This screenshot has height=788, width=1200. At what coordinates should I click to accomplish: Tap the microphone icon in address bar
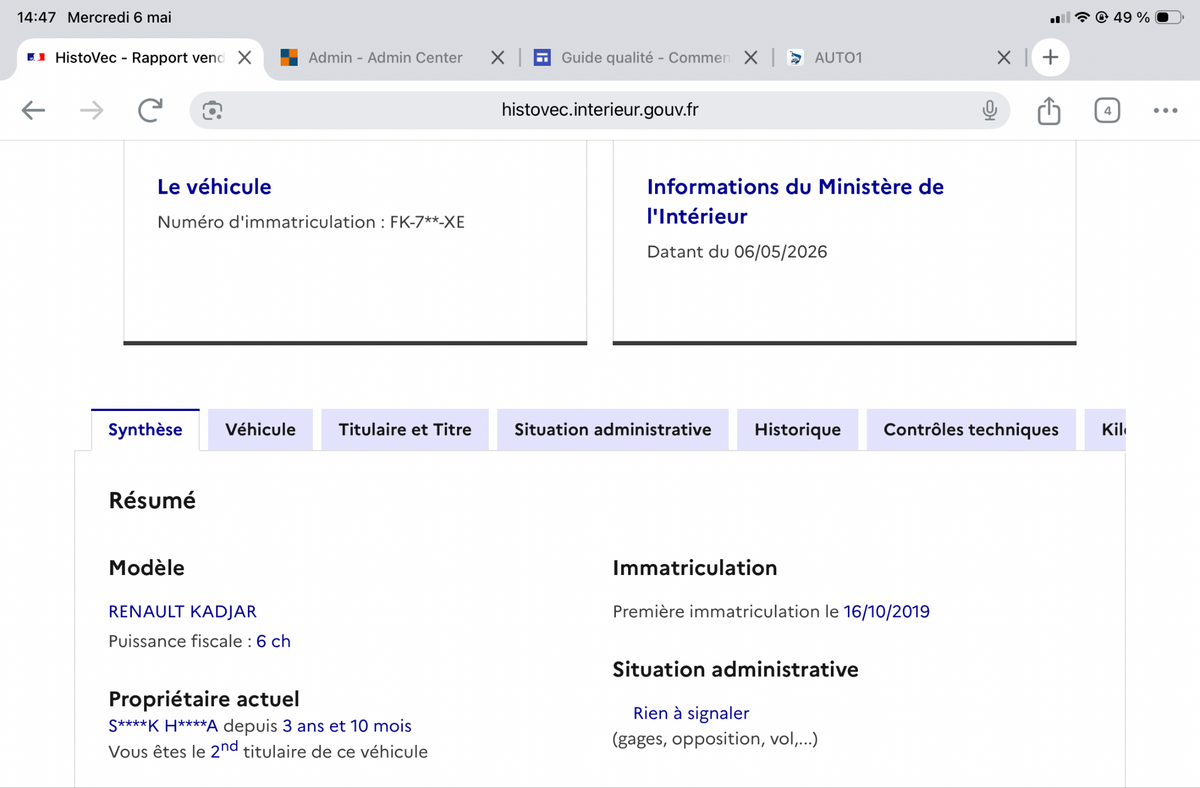click(x=989, y=111)
